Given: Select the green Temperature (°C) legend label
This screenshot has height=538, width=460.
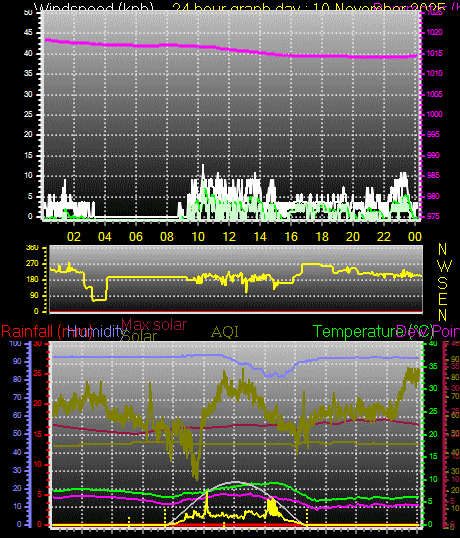Looking at the screenshot, I should pyautogui.click(x=373, y=332).
